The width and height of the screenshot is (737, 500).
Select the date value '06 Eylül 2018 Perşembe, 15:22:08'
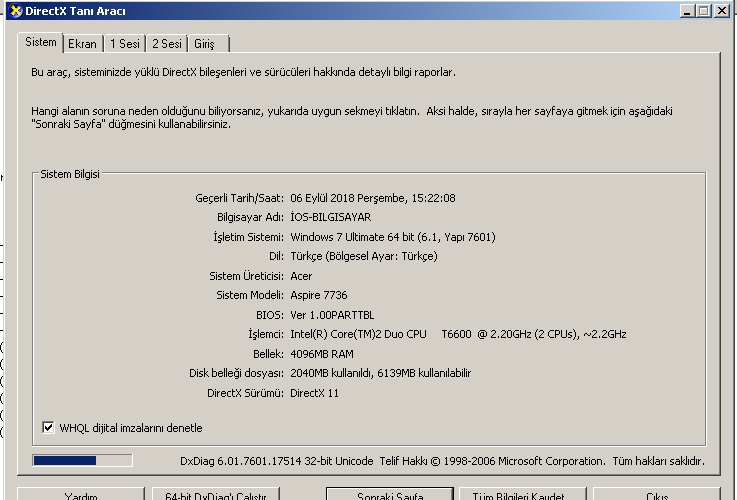373,198
